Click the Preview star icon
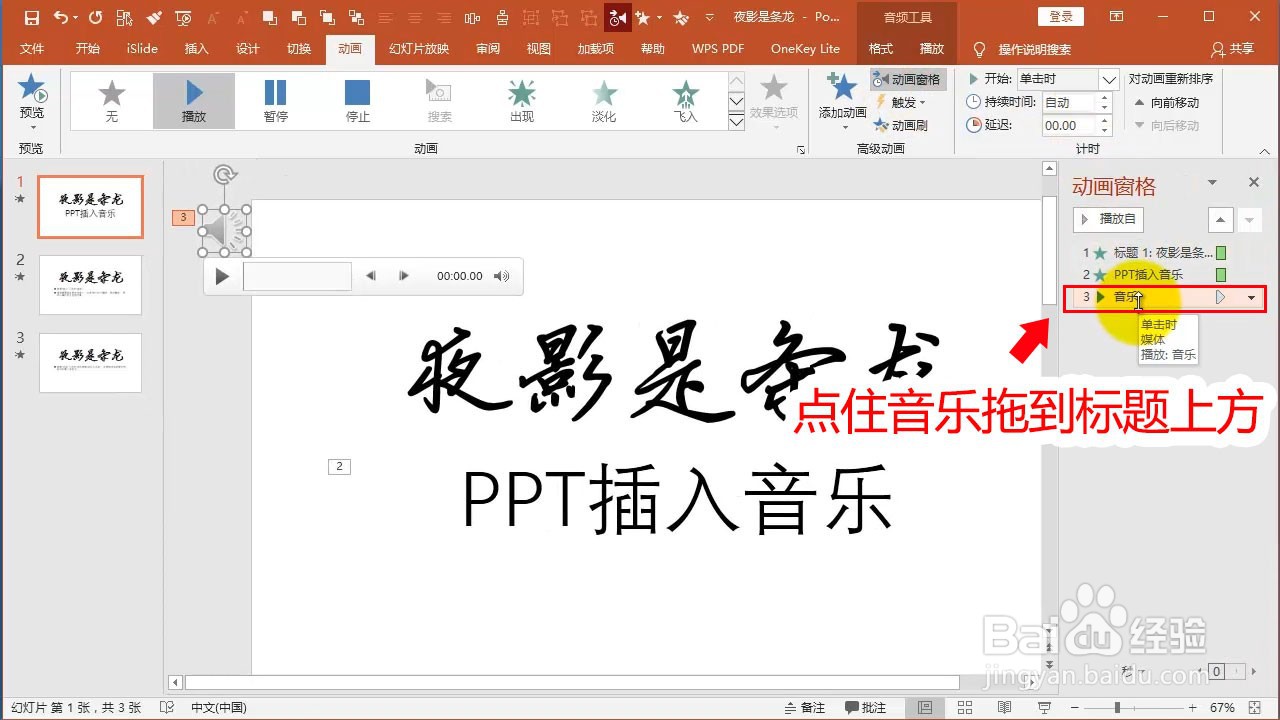1280x720 pixels. 32,89
